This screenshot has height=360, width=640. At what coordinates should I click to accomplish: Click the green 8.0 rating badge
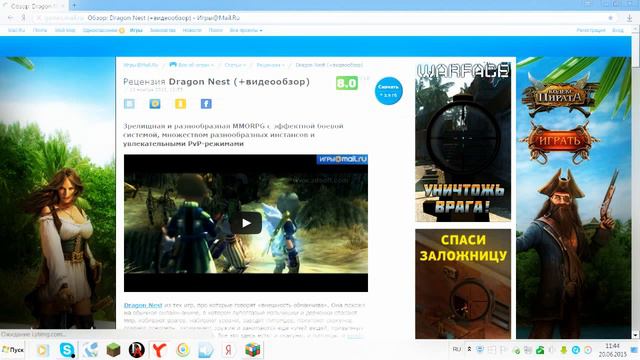(x=347, y=83)
